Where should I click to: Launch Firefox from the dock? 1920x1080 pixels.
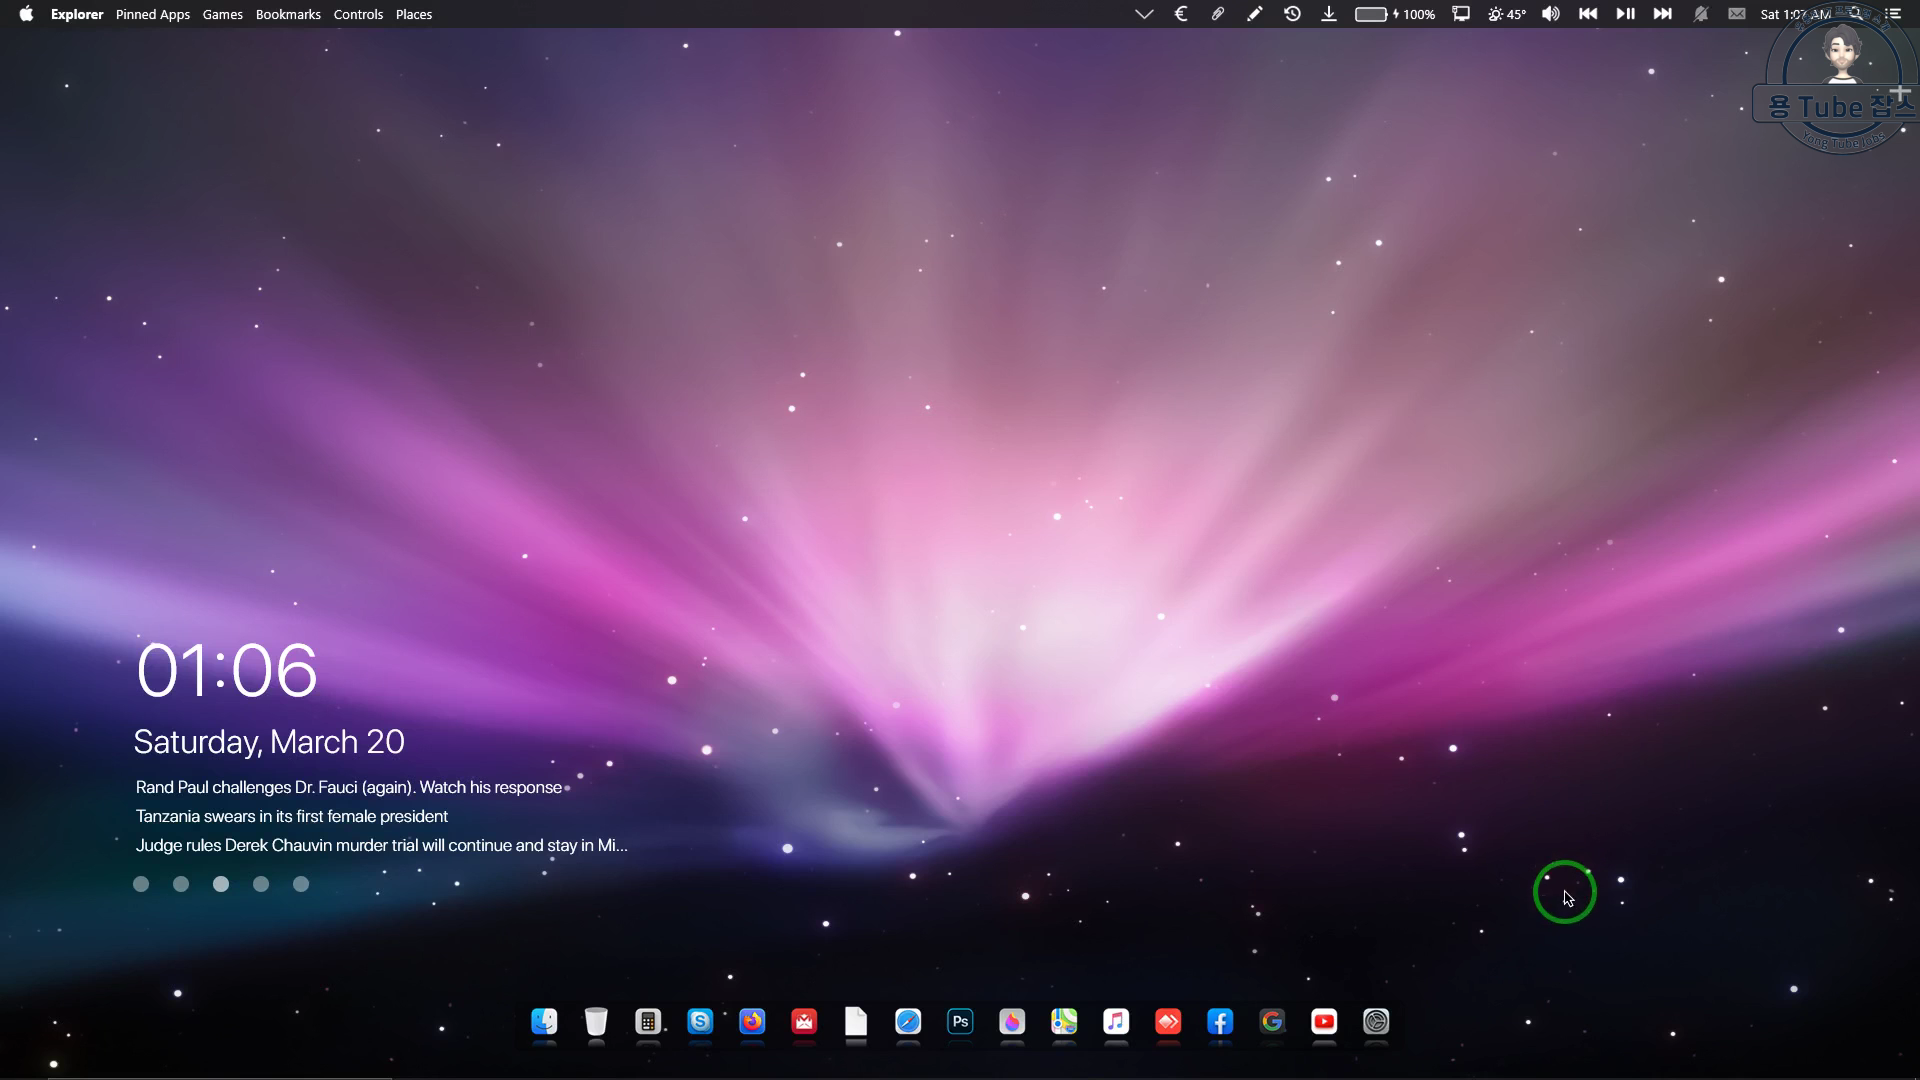tap(752, 1021)
